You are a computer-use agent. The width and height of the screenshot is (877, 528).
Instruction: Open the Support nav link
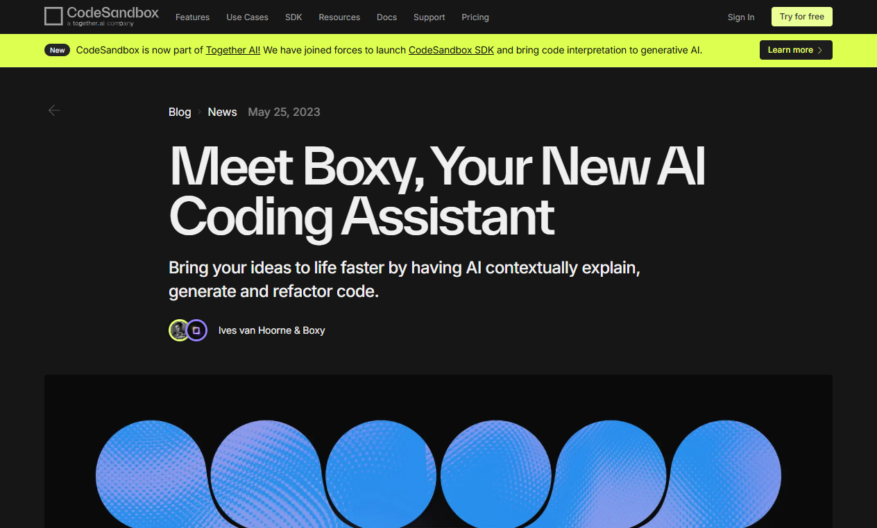coord(429,17)
